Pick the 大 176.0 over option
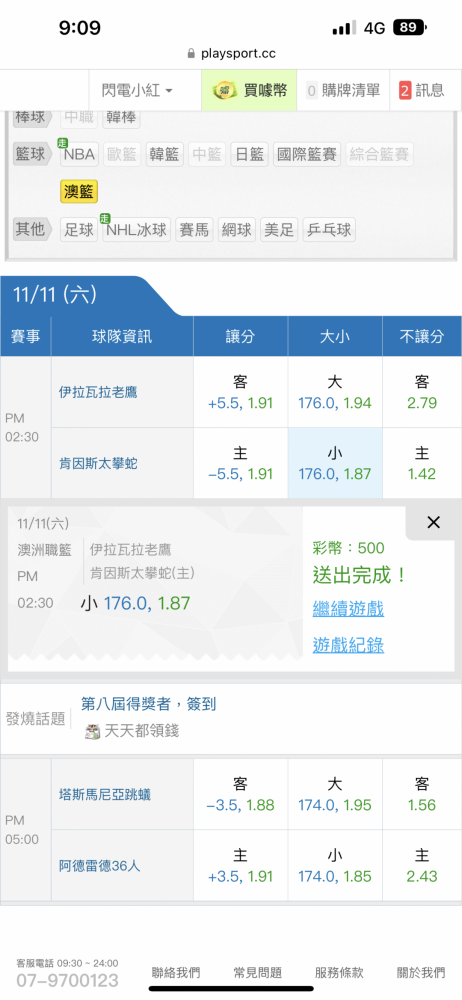This screenshot has height=1000, width=462. click(335, 392)
